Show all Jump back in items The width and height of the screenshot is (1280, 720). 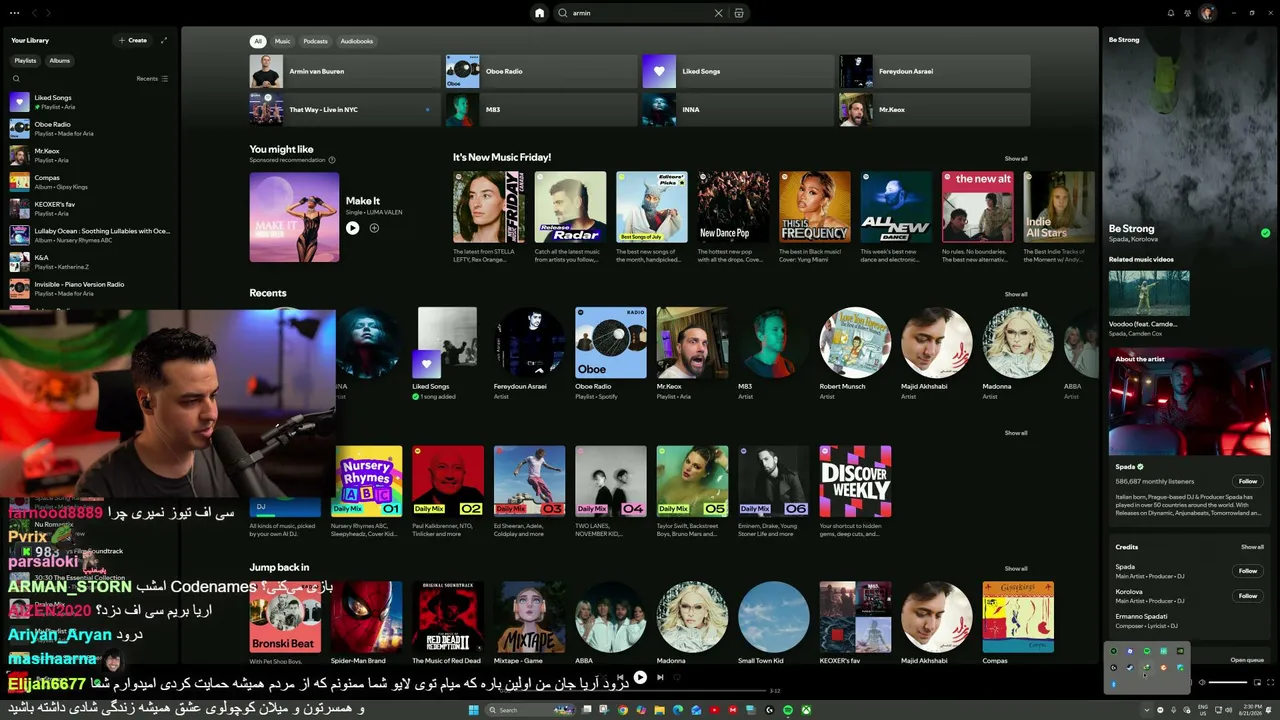pyautogui.click(x=1016, y=568)
